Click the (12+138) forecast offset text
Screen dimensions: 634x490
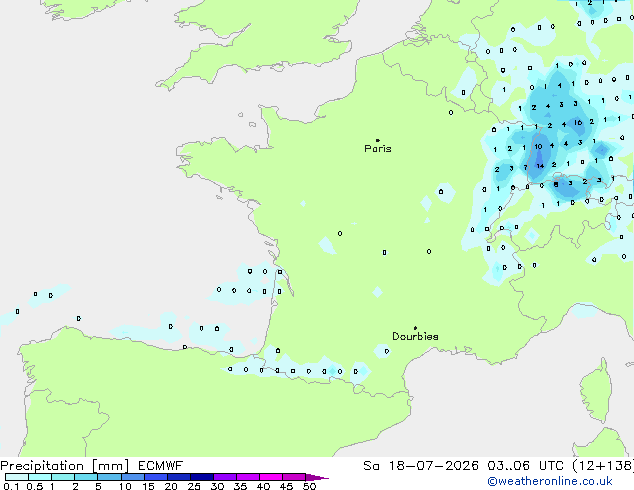603,466
